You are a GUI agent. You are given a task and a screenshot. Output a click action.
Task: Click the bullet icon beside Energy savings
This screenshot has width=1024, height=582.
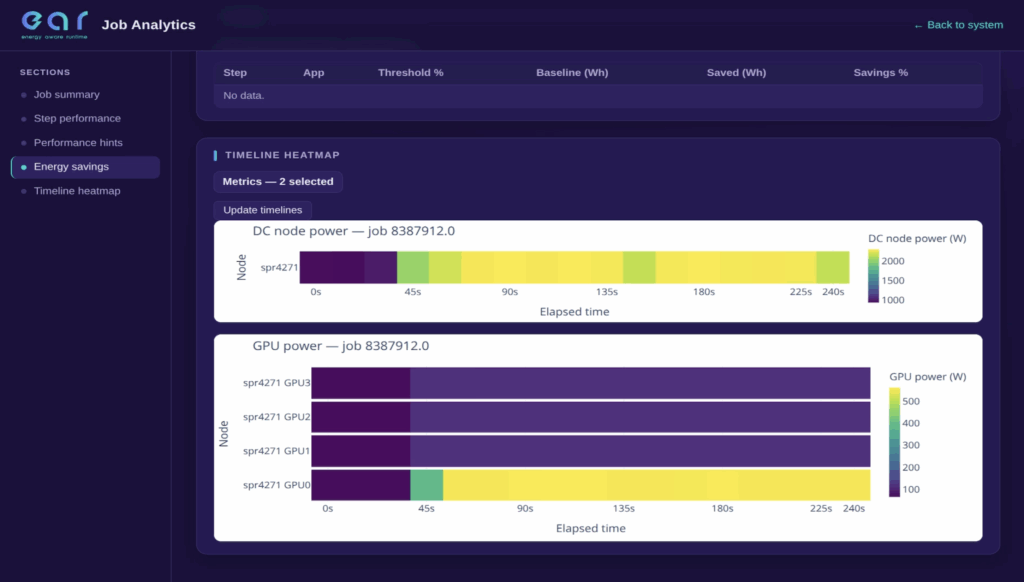coord(24,167)
